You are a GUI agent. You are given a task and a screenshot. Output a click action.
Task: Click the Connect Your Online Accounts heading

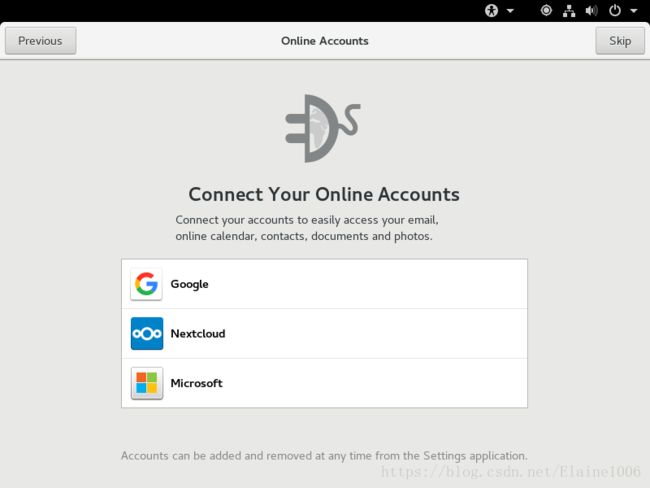coord(324,194)
